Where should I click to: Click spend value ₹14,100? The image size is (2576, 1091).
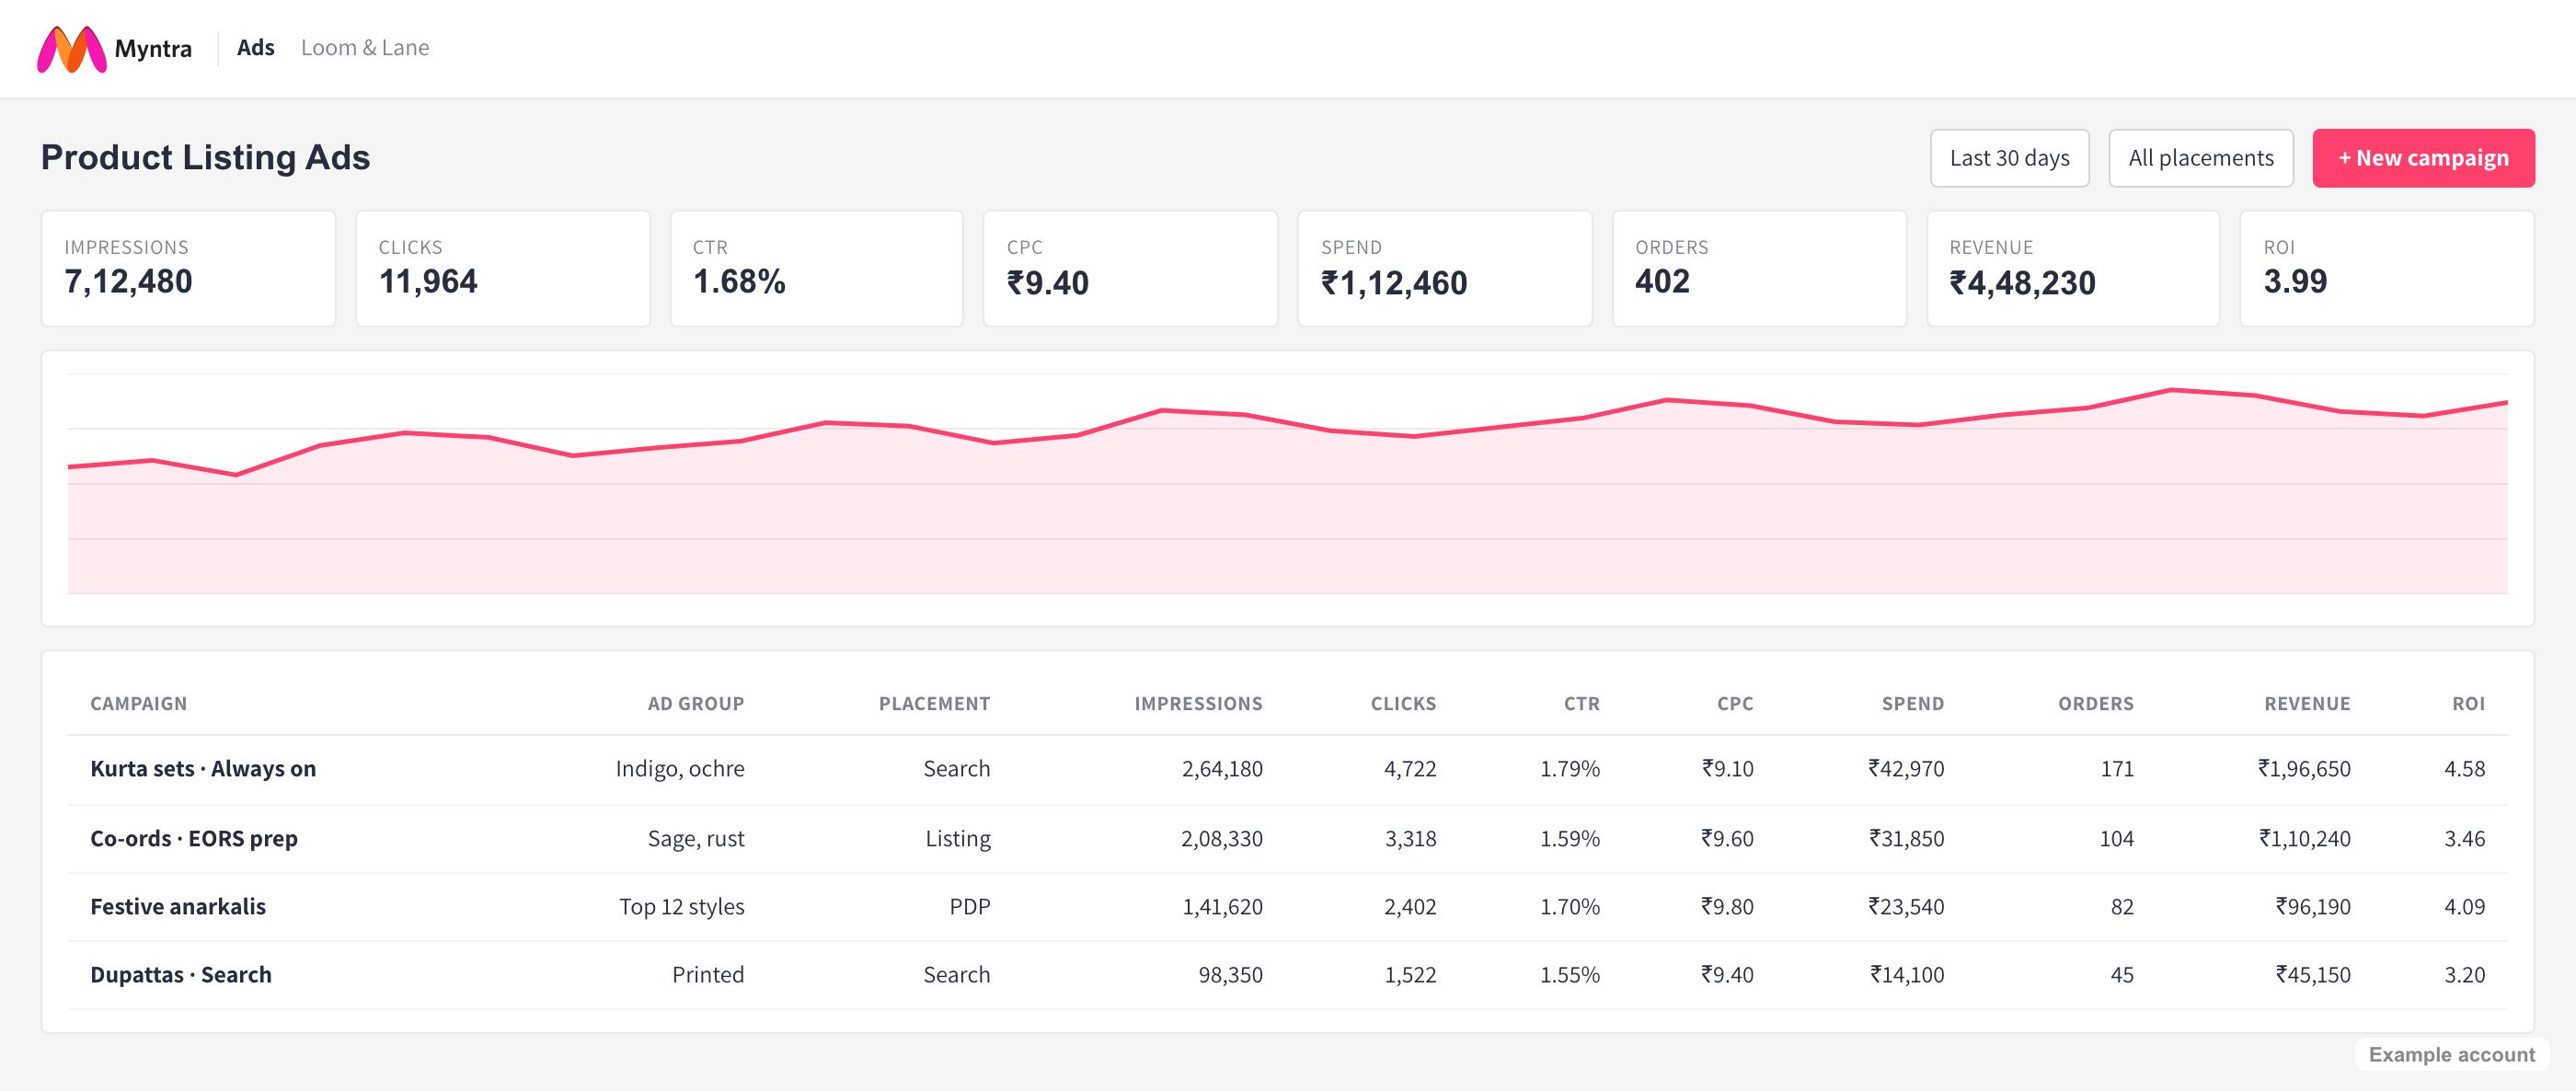pyautogui.click(x=1908, y=974)
